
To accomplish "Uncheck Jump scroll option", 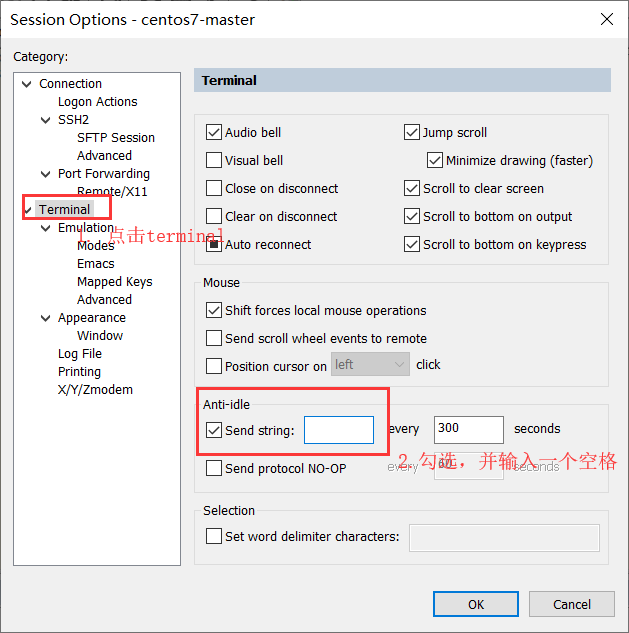I will pos(412,132).
